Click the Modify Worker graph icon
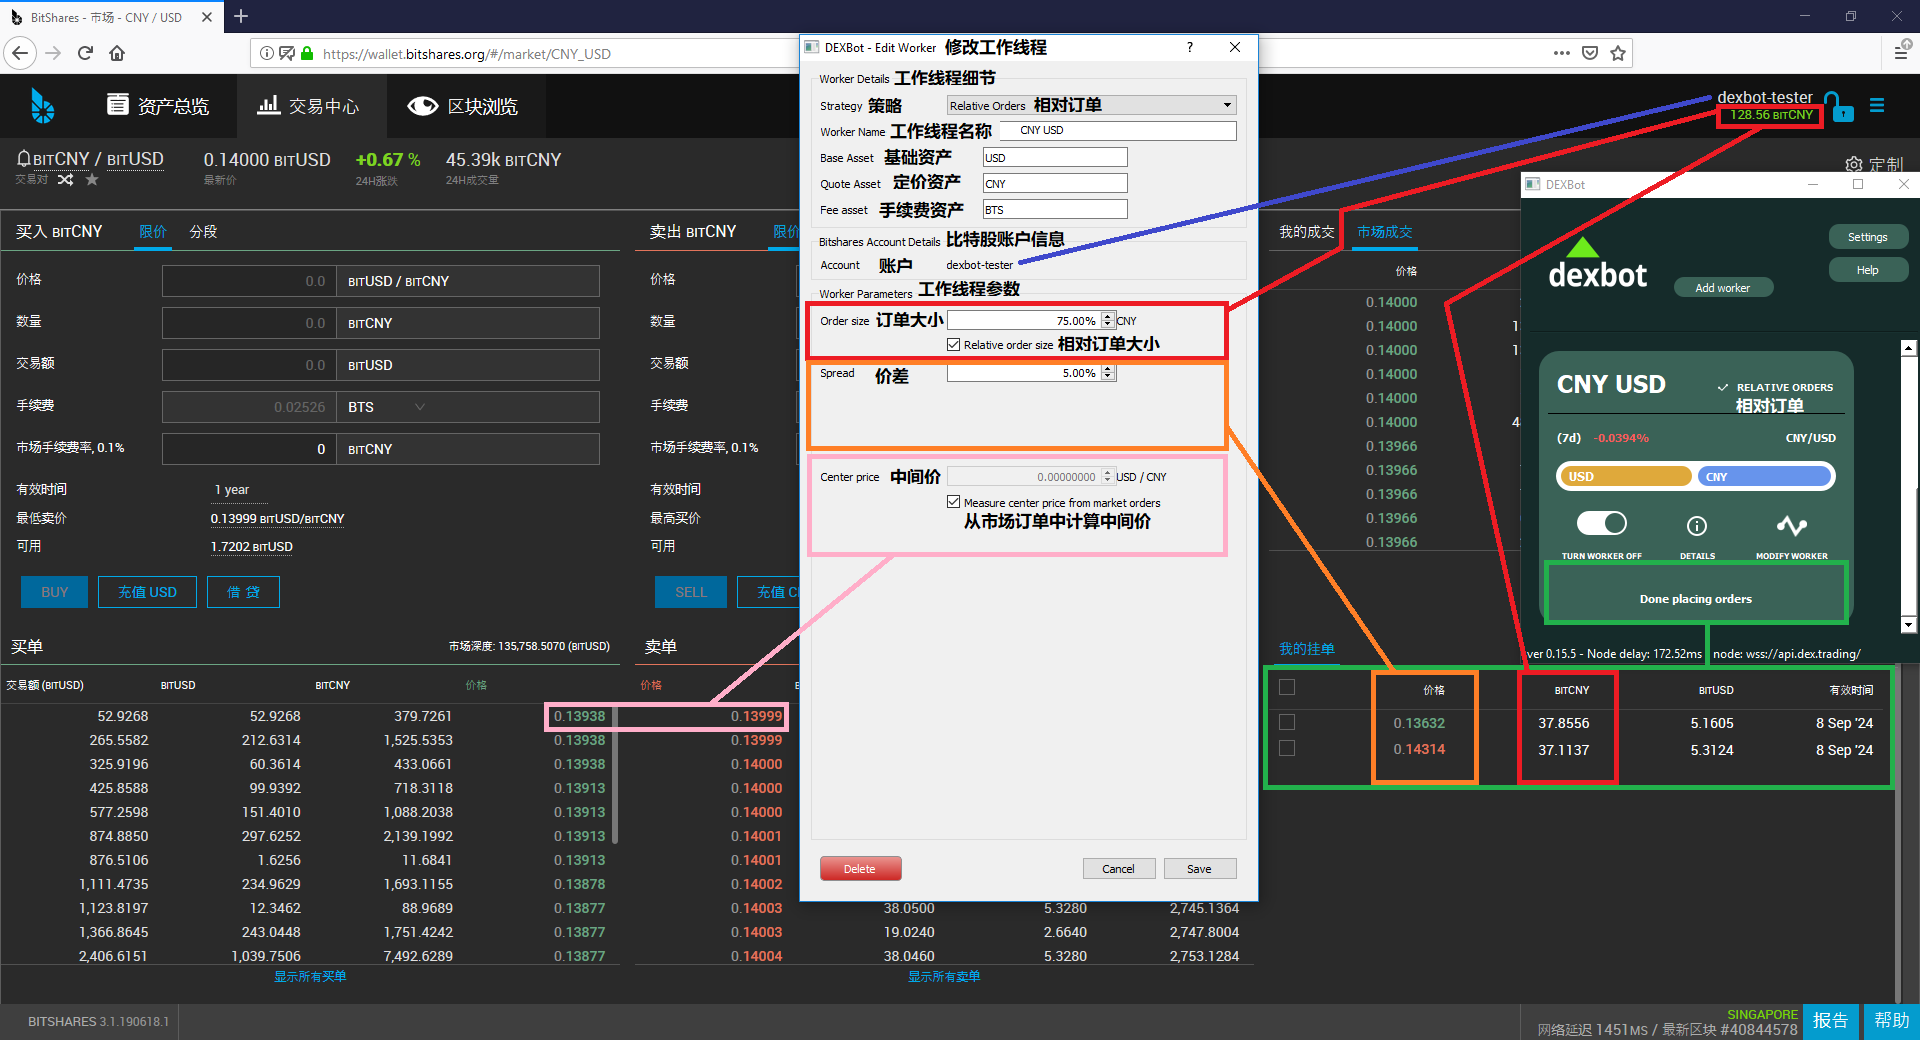 [x=1791, y=526]
